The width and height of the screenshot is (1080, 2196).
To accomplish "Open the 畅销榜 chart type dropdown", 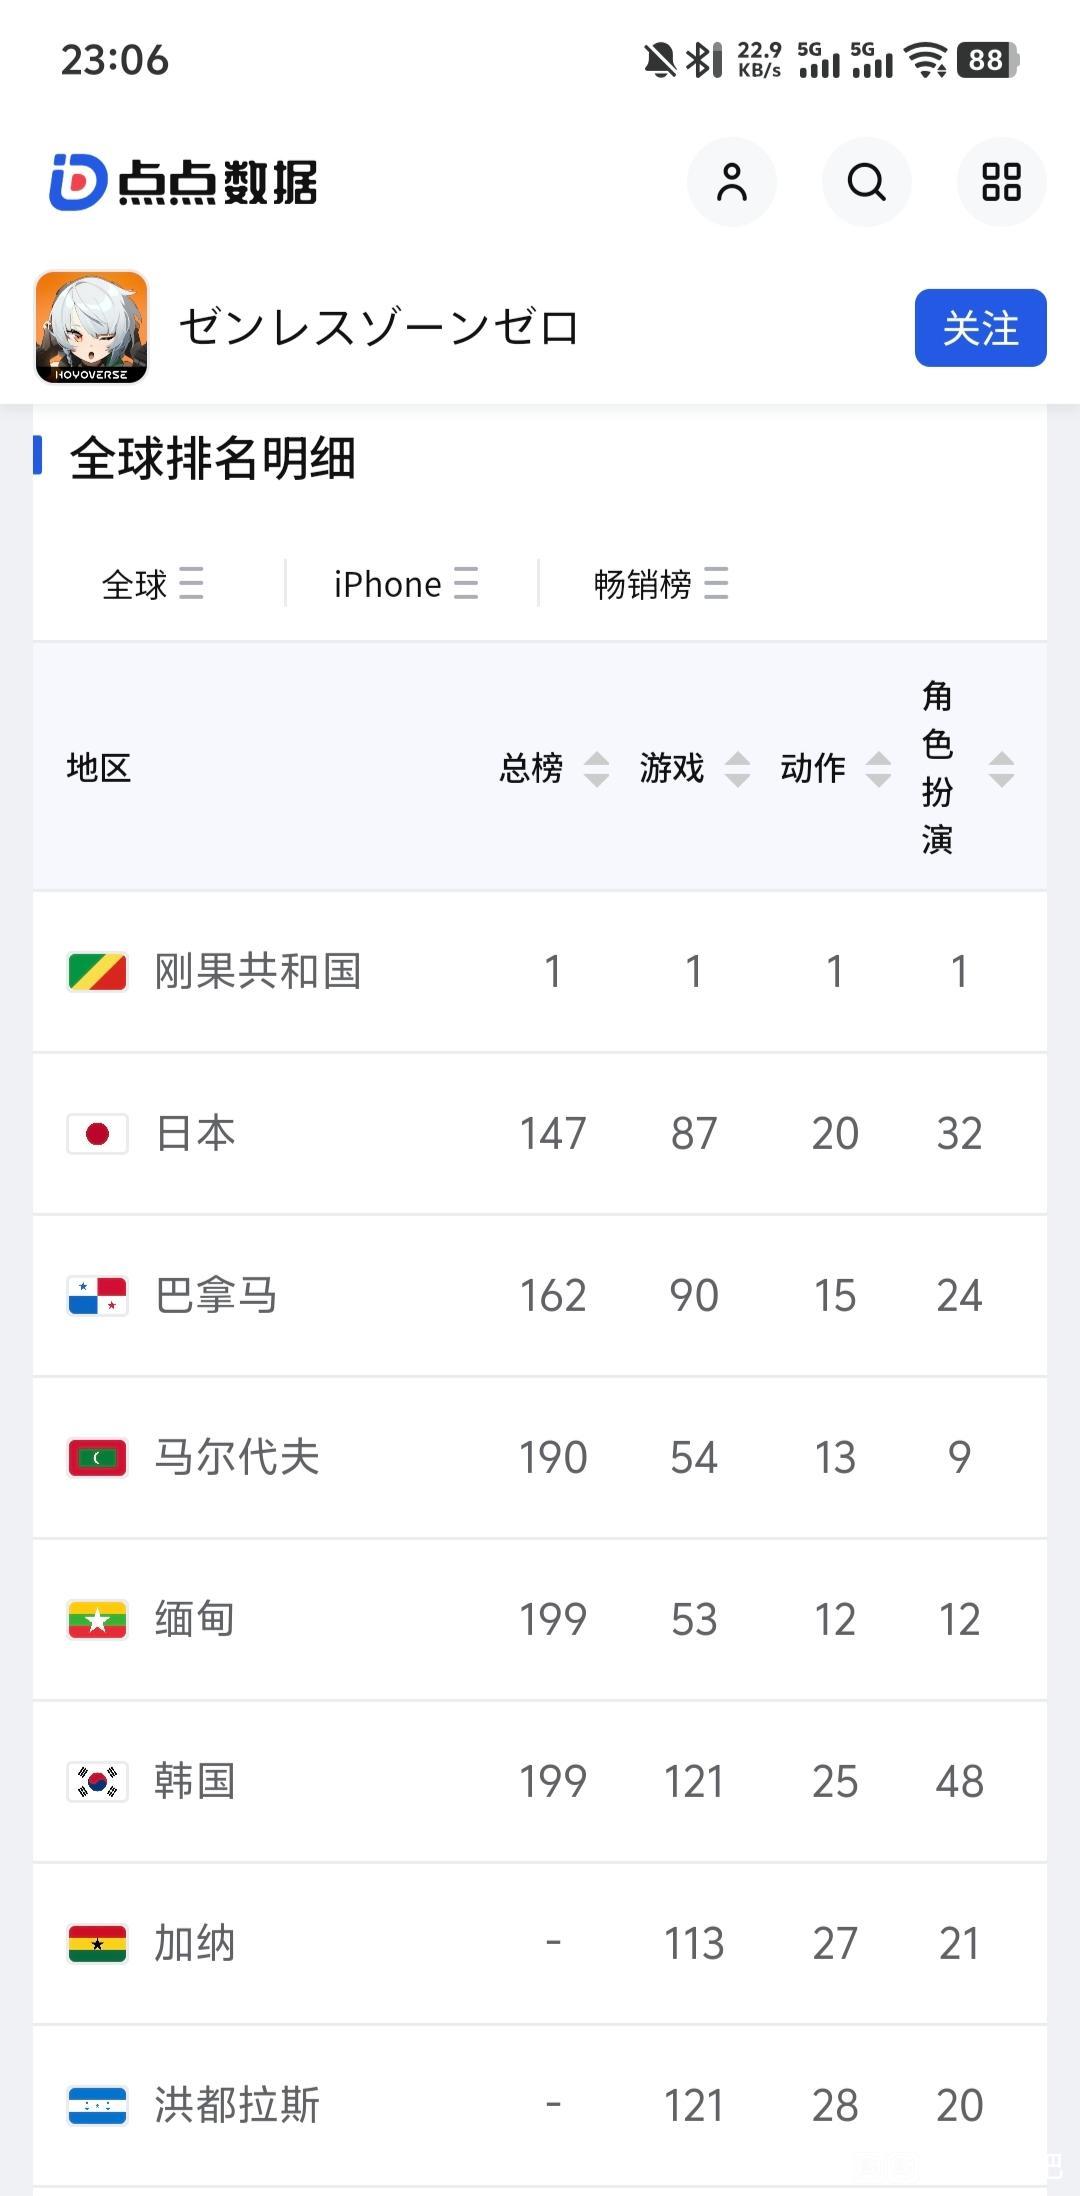I will pyautogui.click(x=661, y=583).
